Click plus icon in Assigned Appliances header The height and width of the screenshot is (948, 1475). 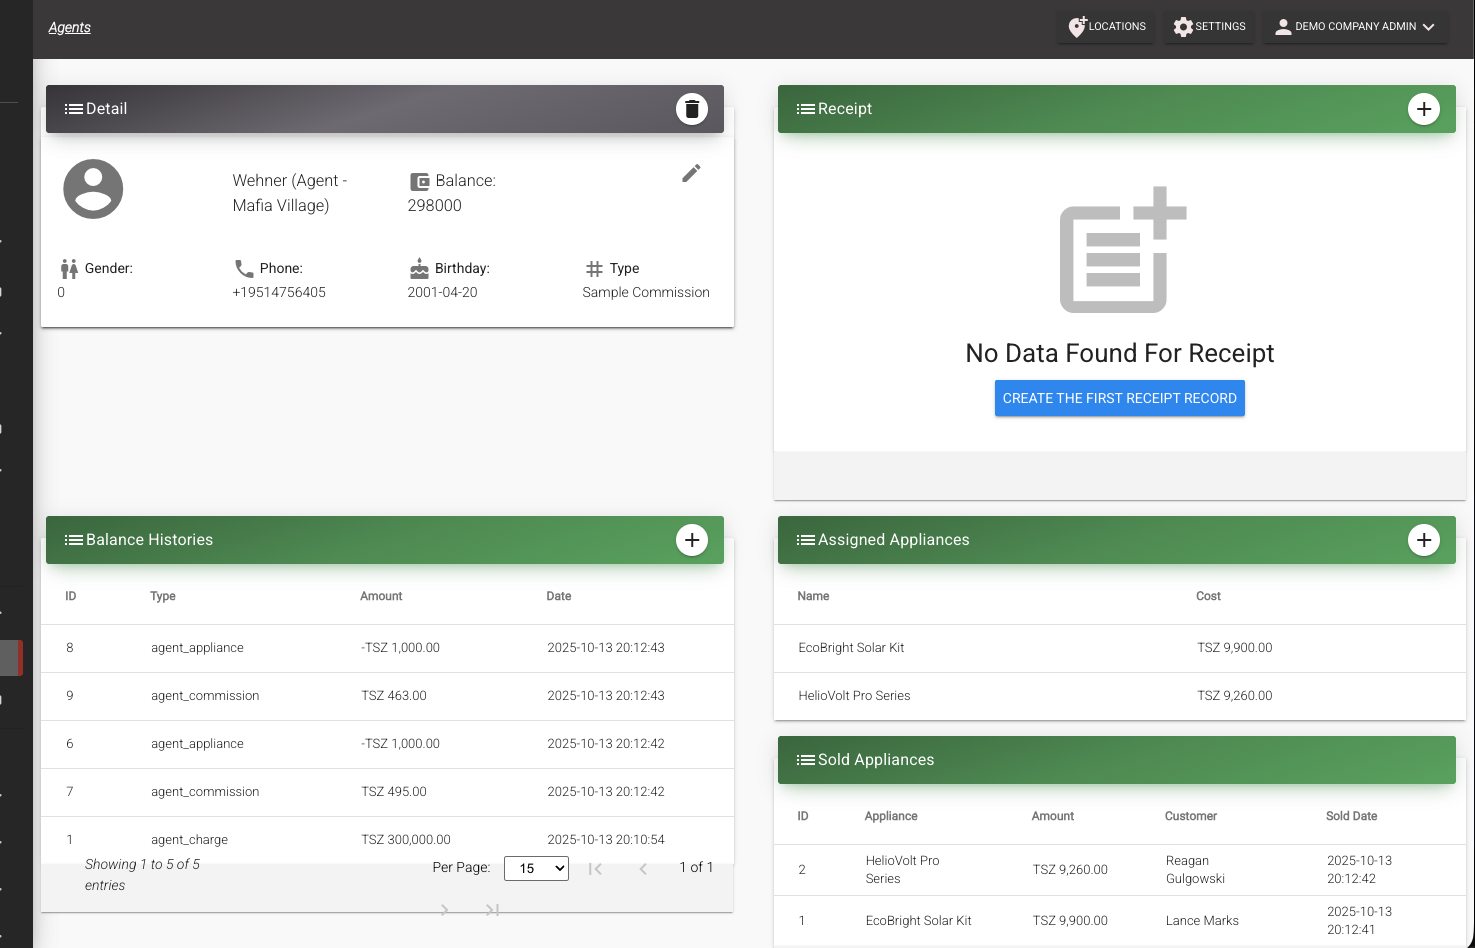coord(1423,540)
